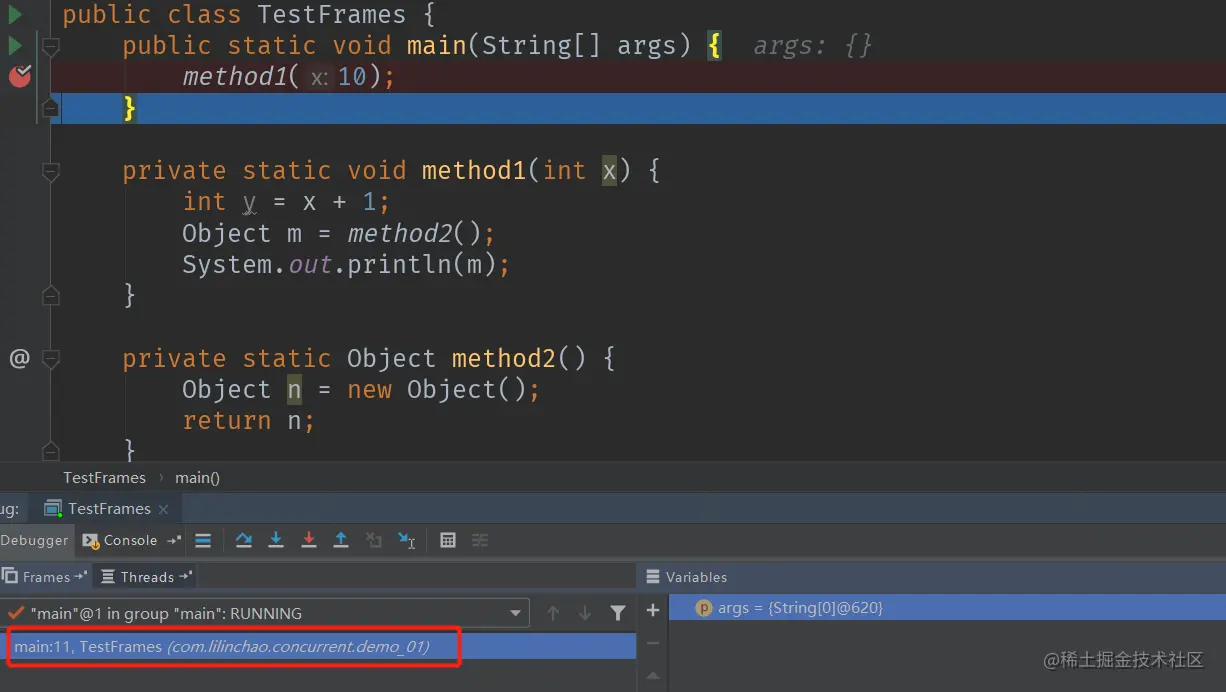1226x692 pixels.
Task: Click the @ annotation gutter icon at method2
Action: click(19, 358)
